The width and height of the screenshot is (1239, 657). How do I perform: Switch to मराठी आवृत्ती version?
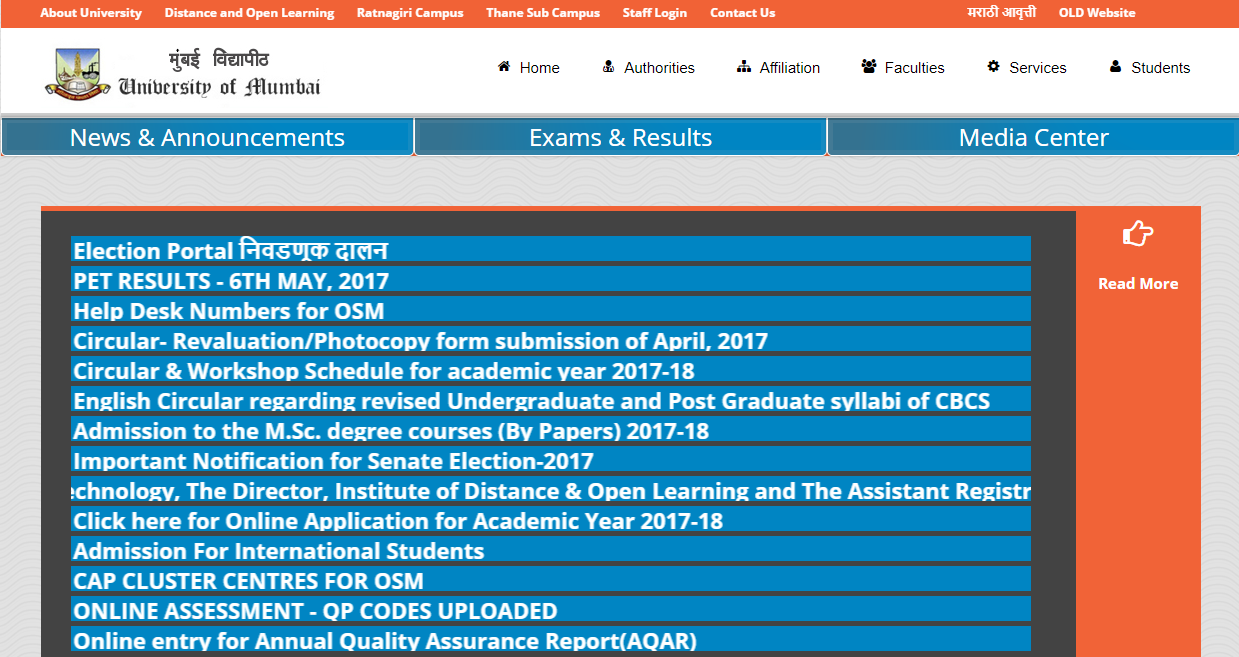pos(1001,13)
